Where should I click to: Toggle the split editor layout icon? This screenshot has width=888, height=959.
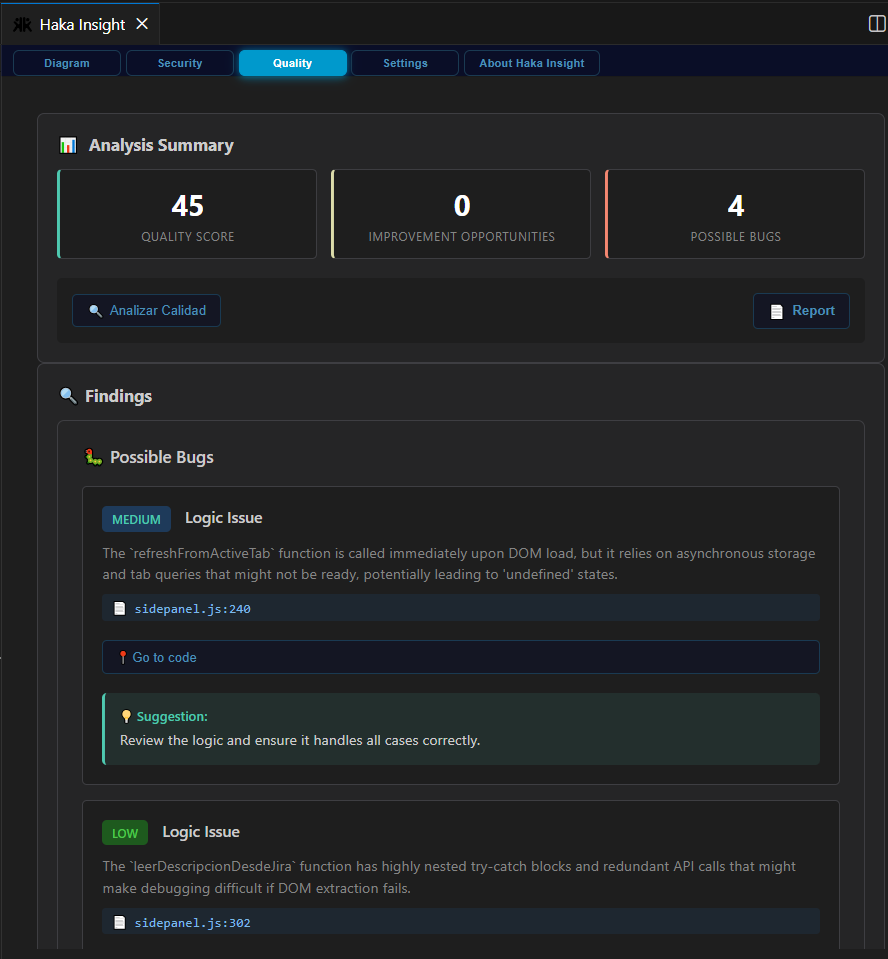(x=877, y=24)
